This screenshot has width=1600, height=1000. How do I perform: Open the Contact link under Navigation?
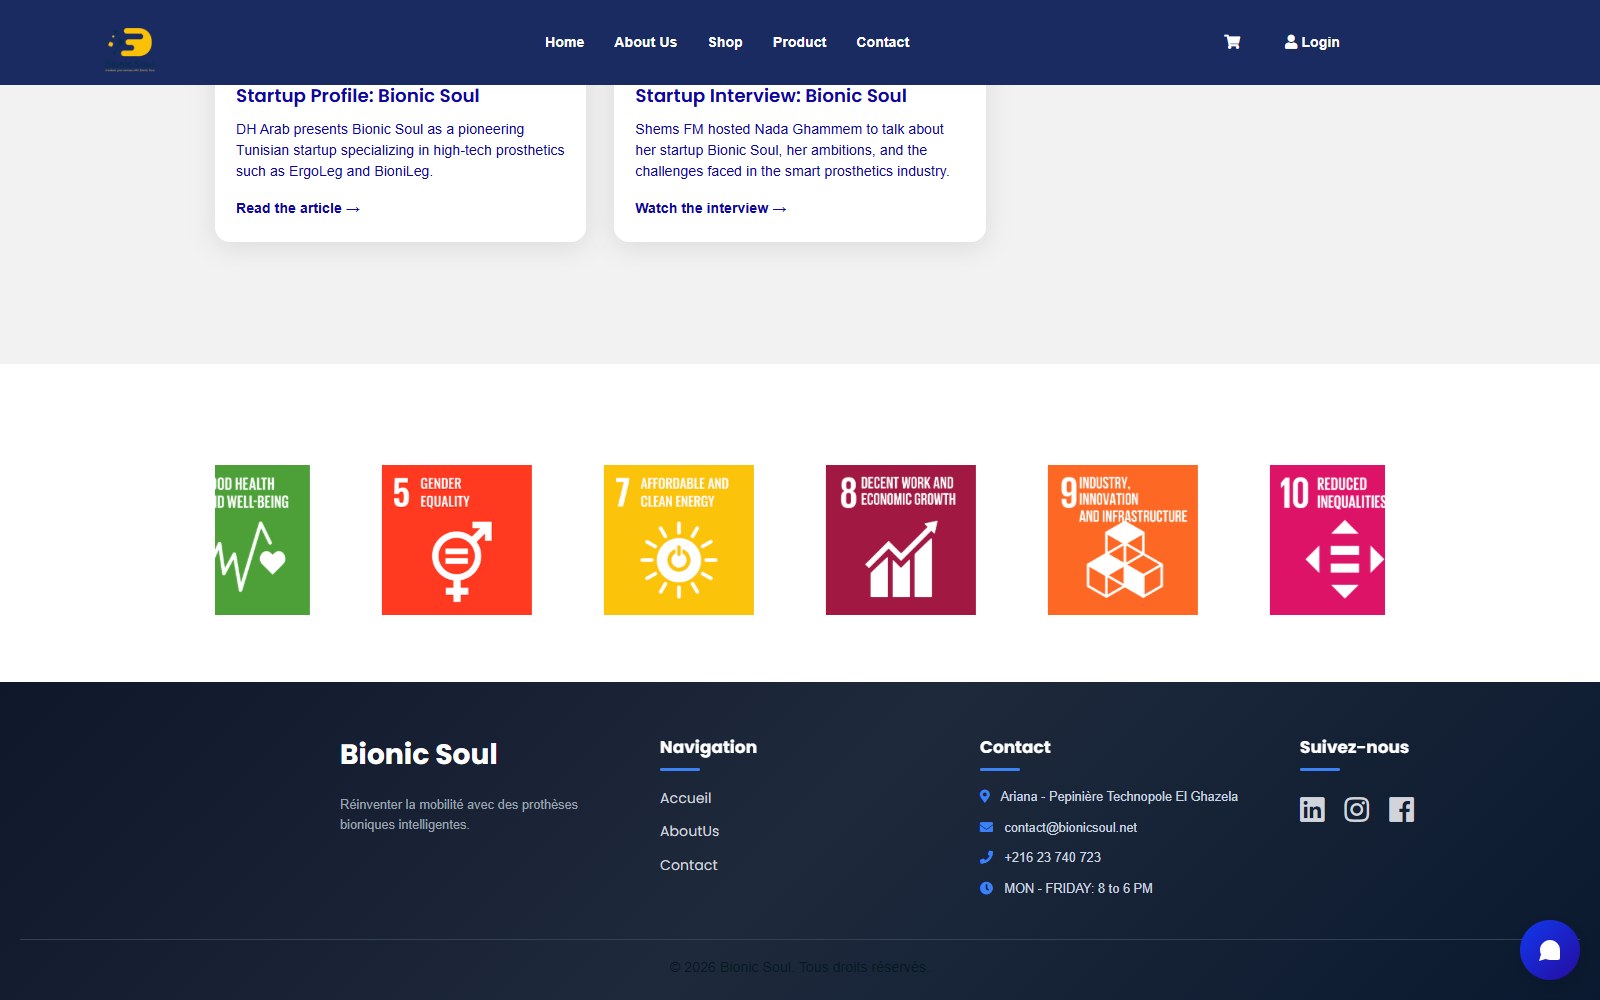pos(689,865)
